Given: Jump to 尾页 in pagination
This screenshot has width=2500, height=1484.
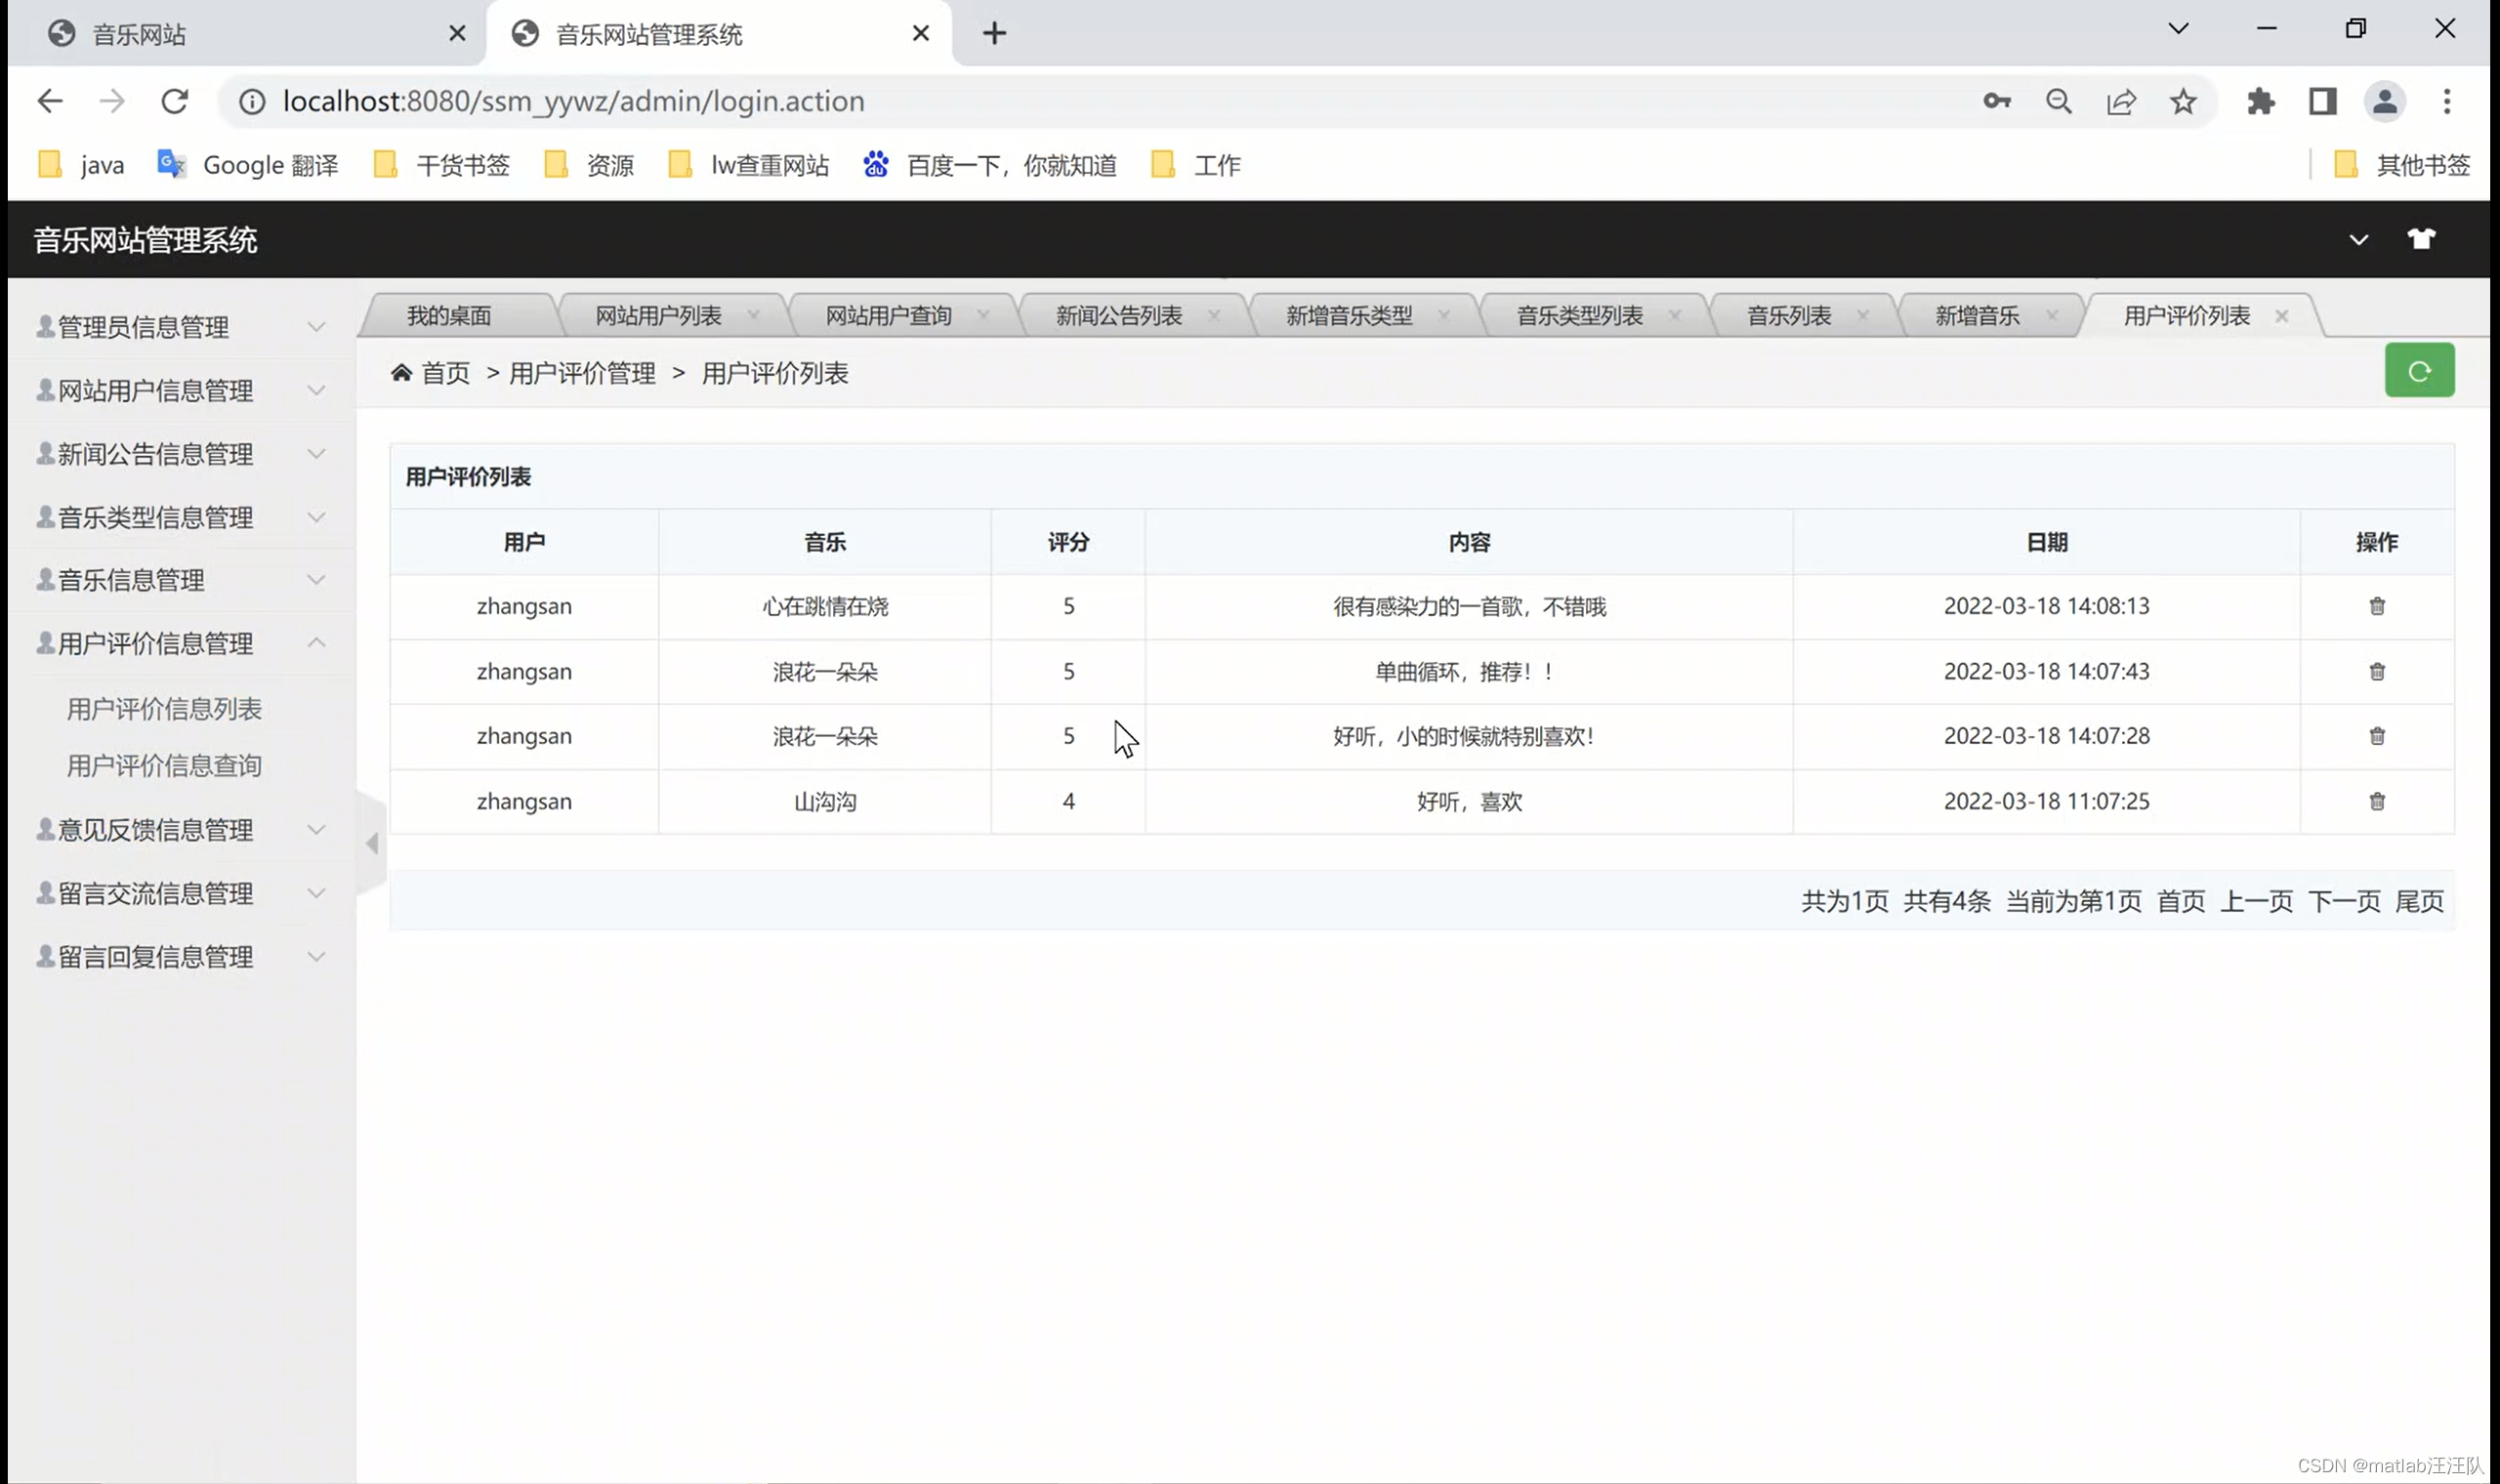Looking at the screenshot, I should point(2418,901).
